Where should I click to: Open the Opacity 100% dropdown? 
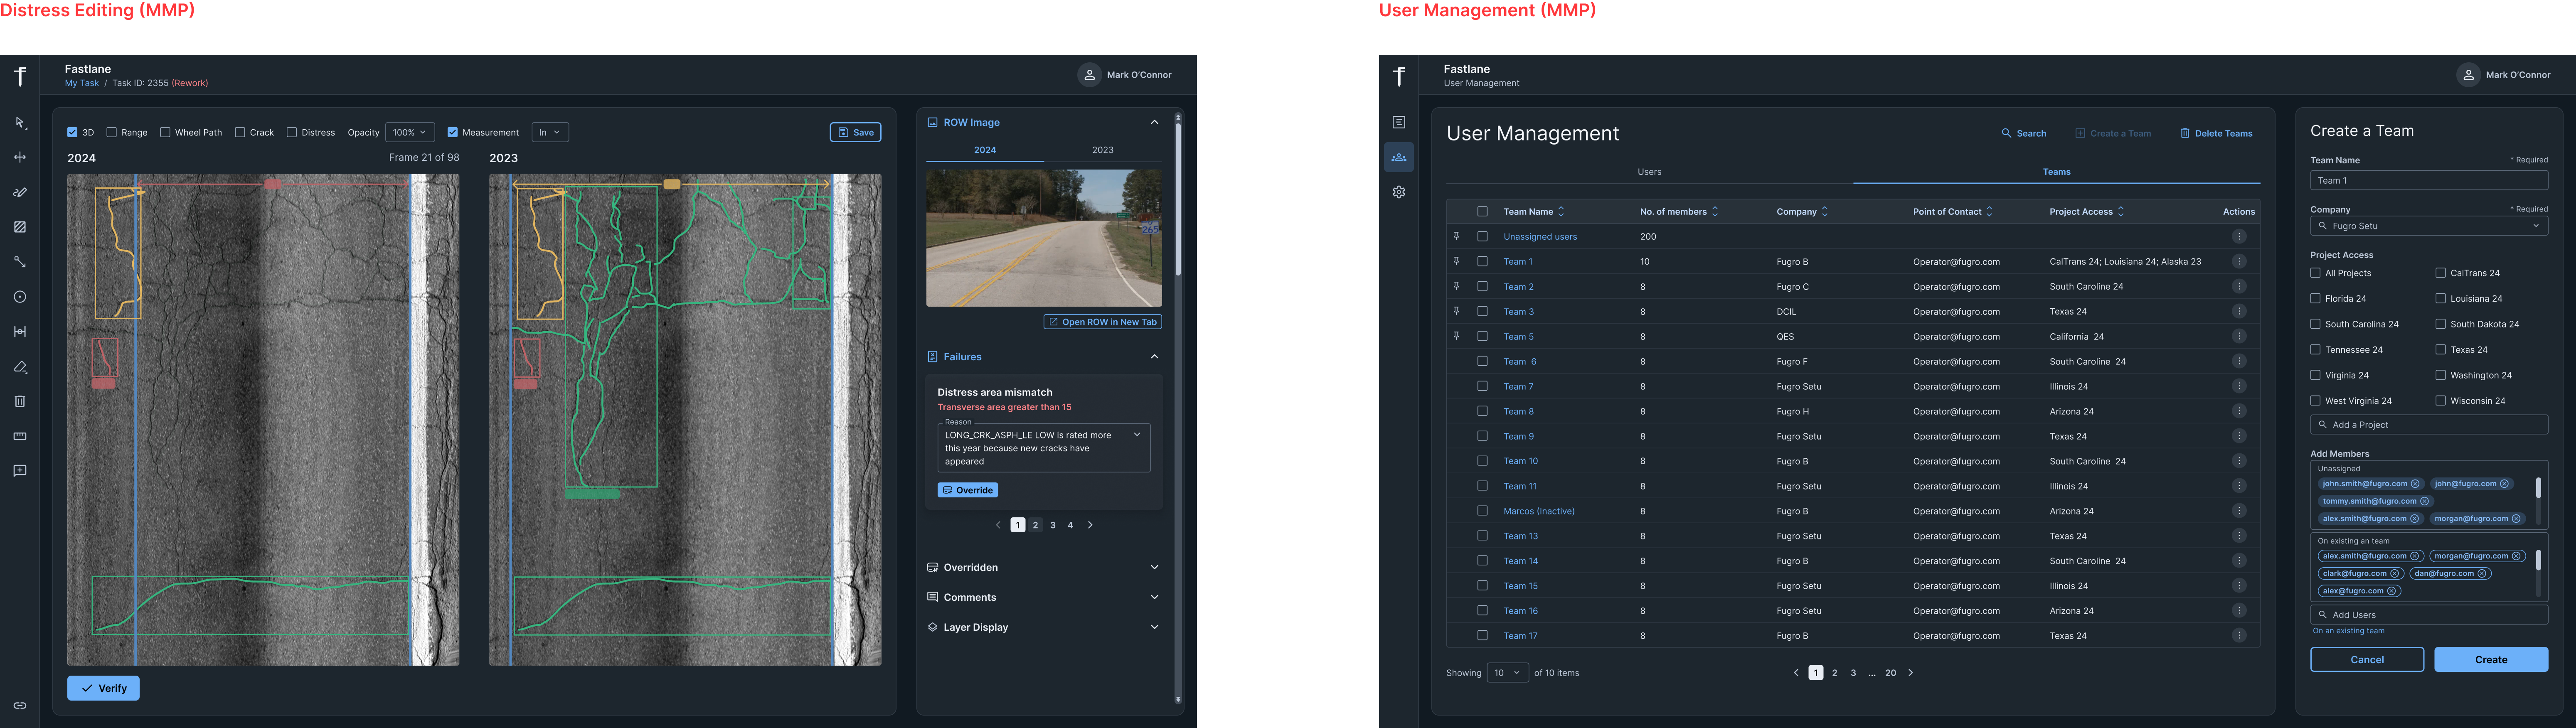(x=409, y=132)
